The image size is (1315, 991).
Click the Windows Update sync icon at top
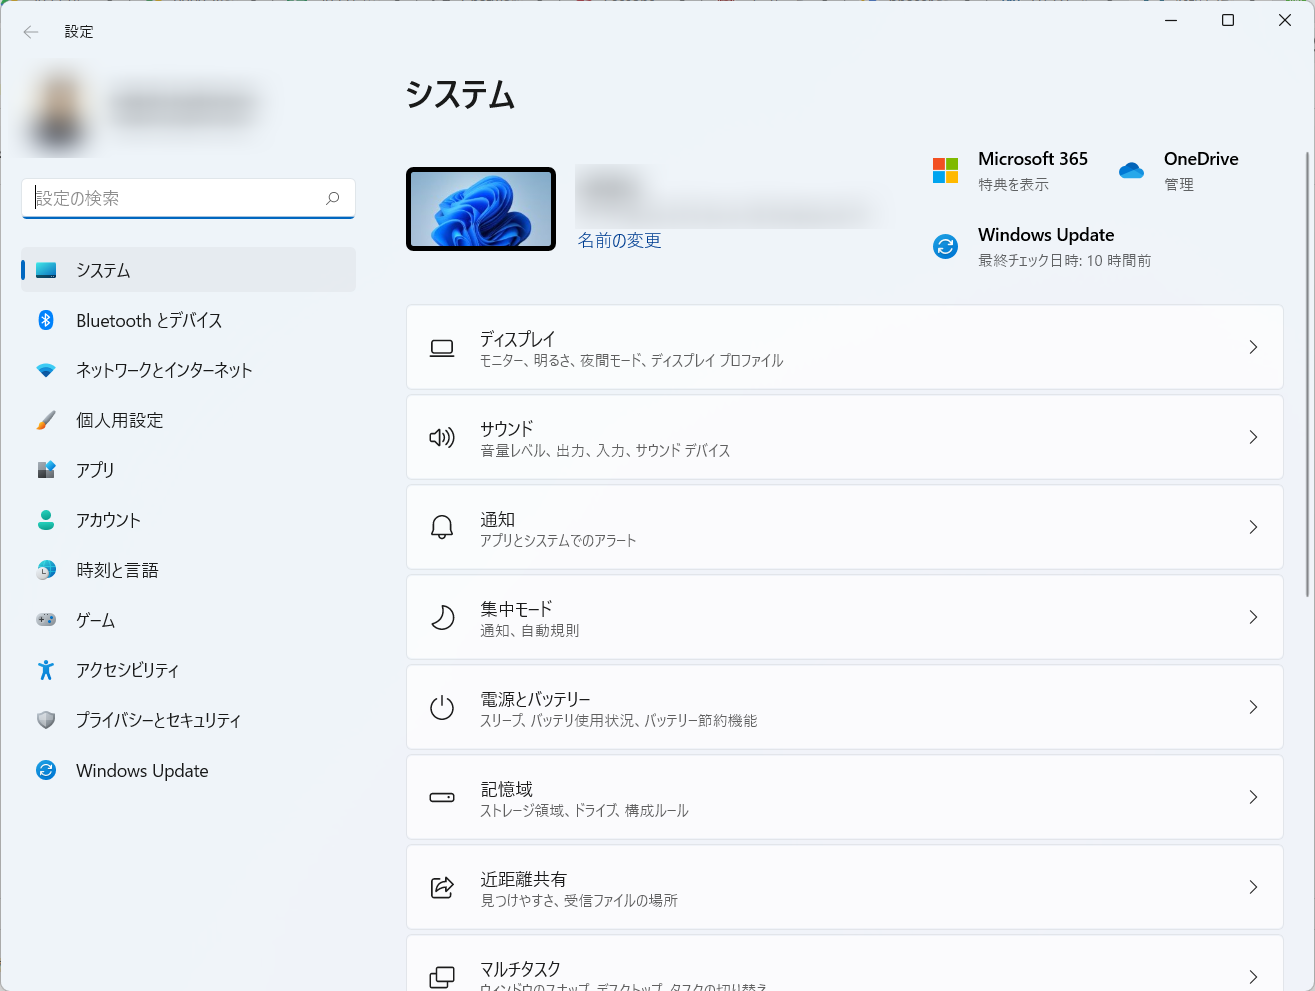coord(945,246)
